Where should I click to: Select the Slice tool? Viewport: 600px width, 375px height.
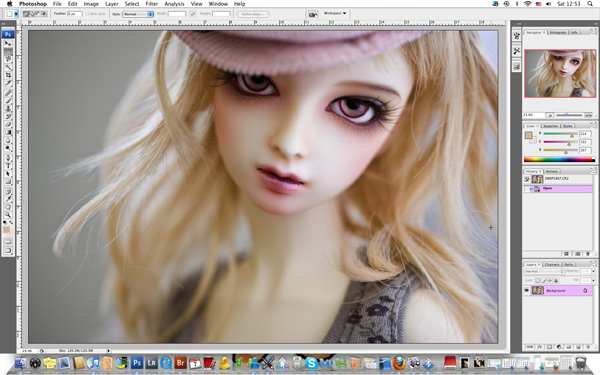point(8,83)
